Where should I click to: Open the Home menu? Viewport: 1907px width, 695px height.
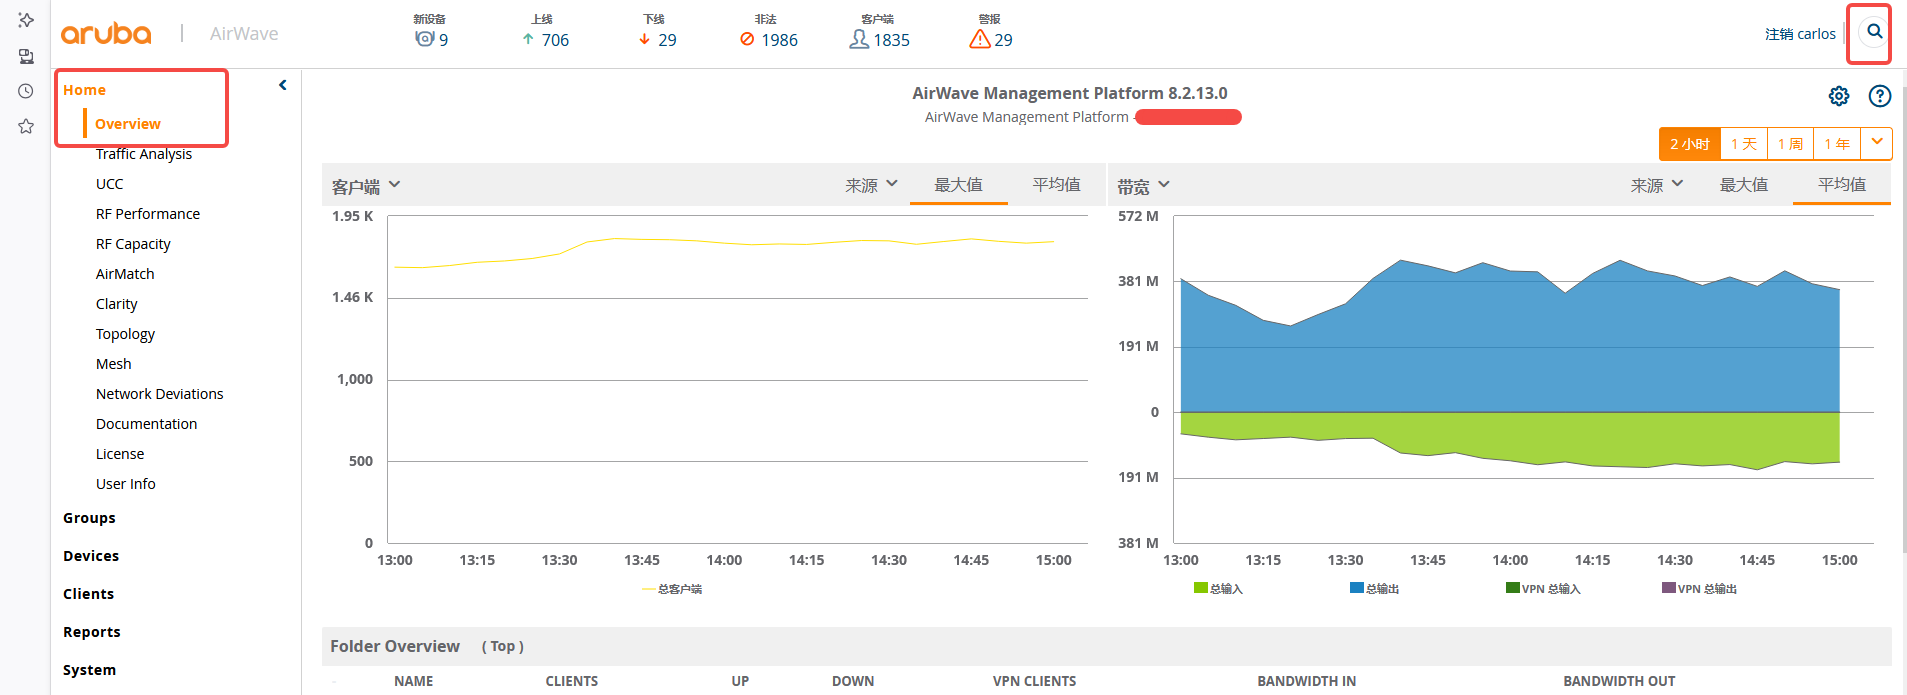pos(84,90)
